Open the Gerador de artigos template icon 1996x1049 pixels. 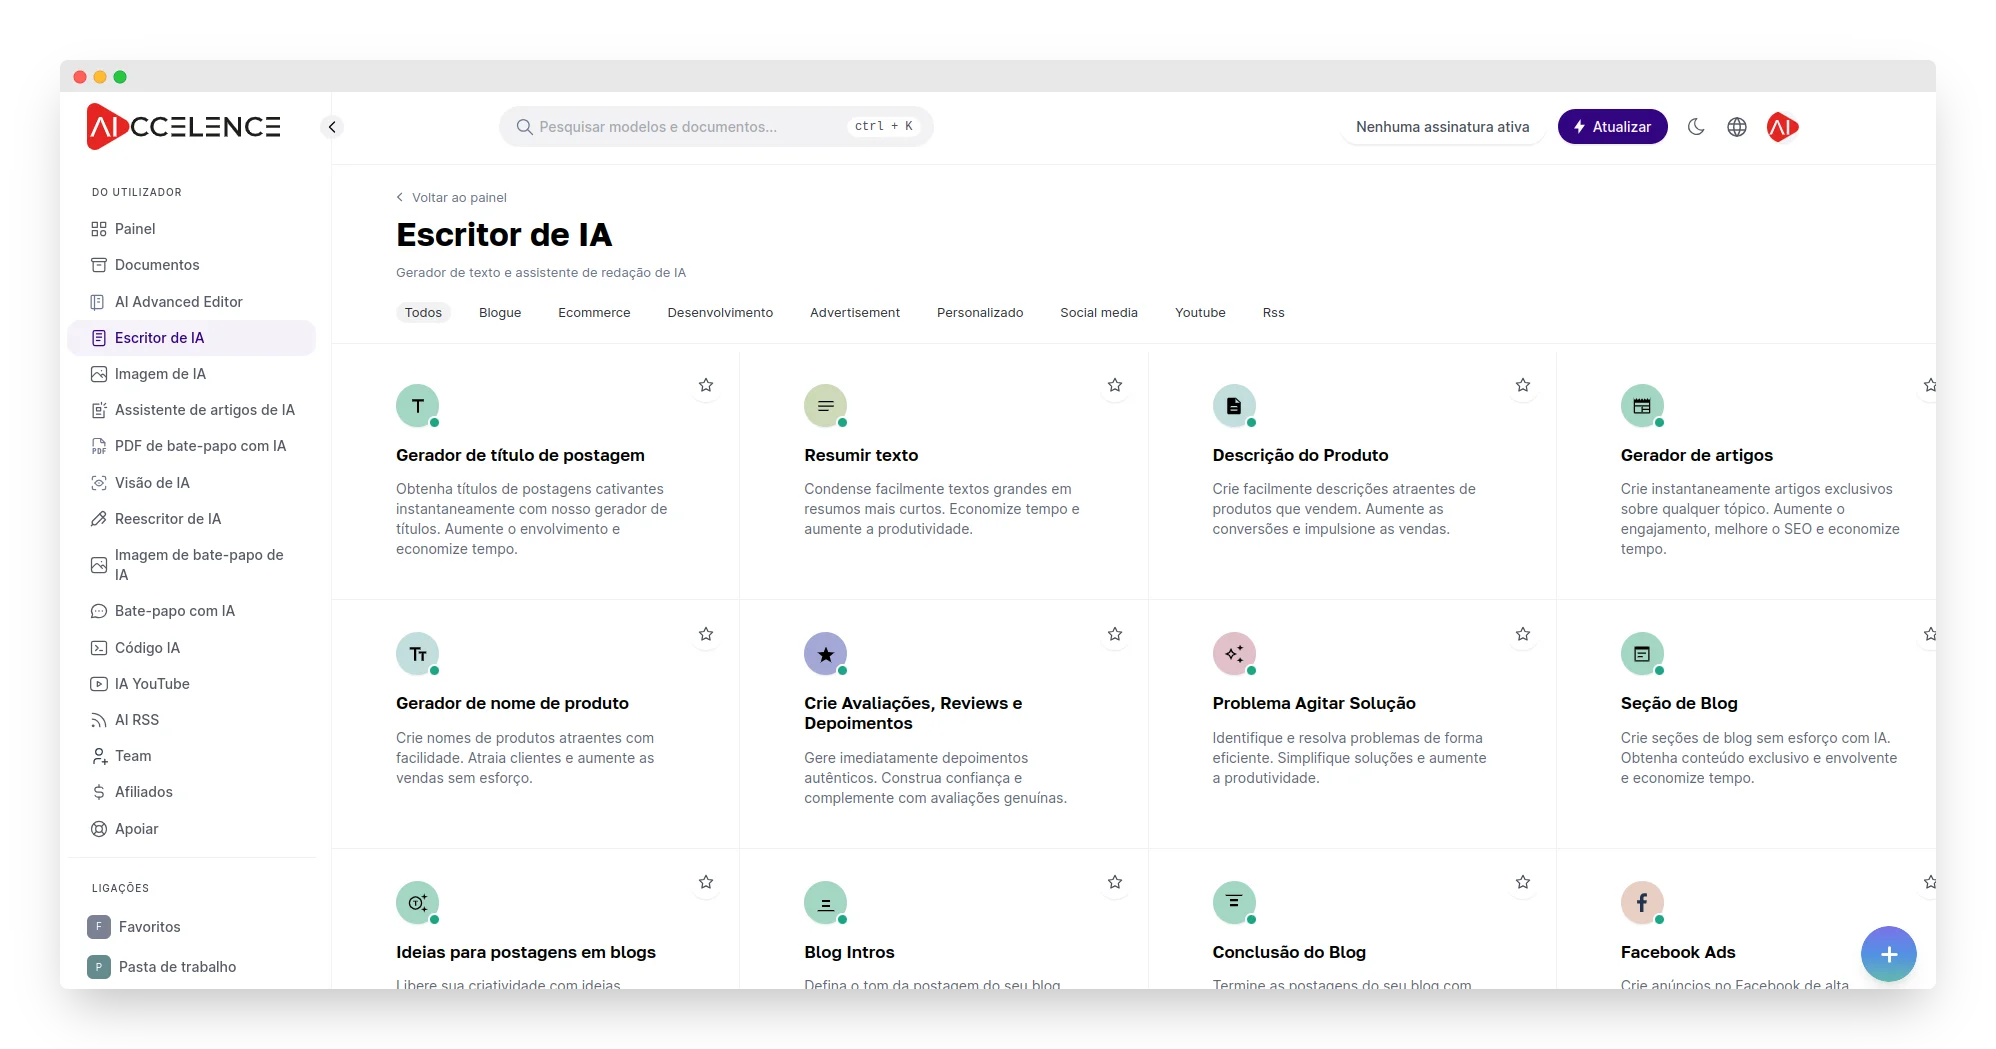pyautogui.click(x=1641, y=405)
